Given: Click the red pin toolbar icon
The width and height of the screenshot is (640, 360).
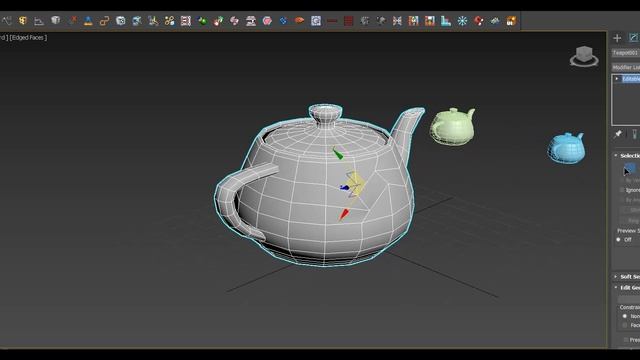Looking at the screenshot, I should click(478, 20).
